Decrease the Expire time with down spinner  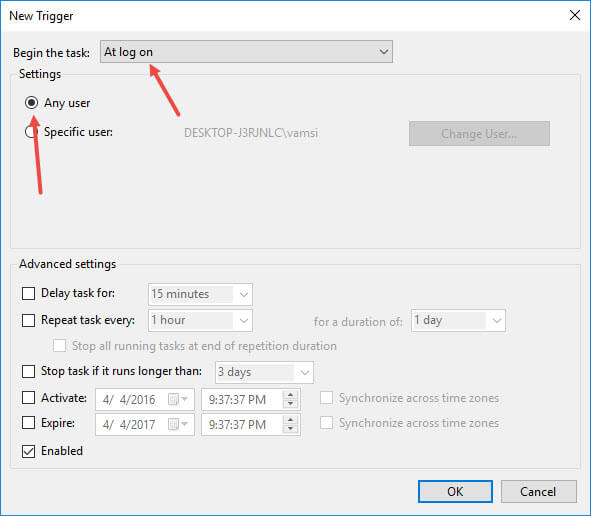290,429
